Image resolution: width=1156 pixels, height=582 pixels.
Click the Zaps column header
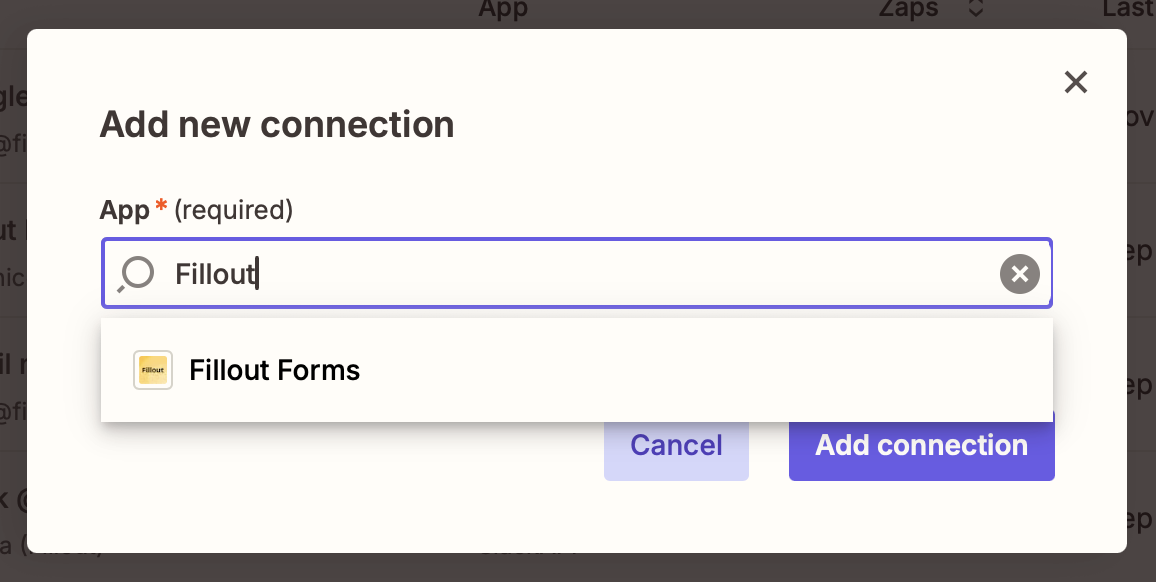coord(911,10)
